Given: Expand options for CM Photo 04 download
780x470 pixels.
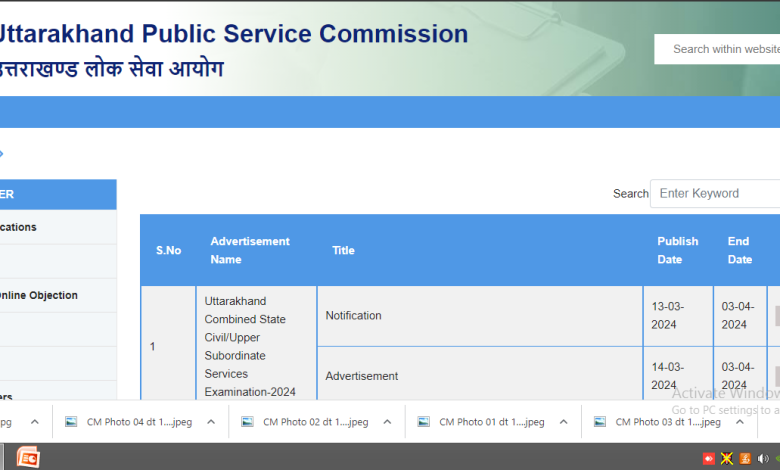Looking at the screenshot, I should pos(211,422).
